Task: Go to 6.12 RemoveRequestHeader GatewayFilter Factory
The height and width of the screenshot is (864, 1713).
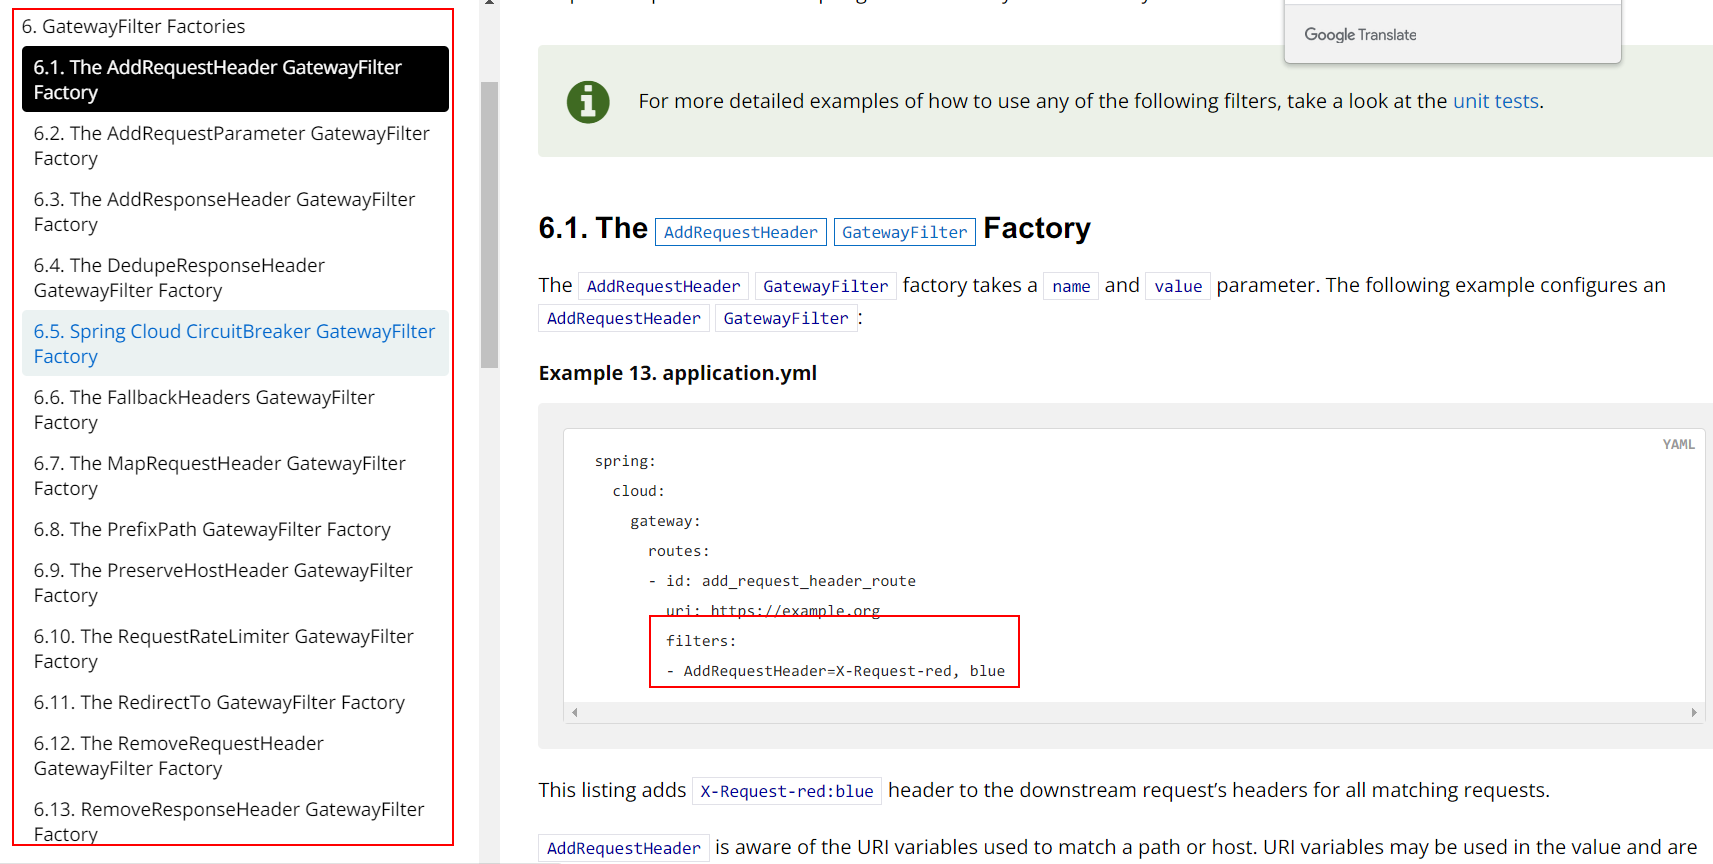Action: pyautogui.click(x=235, y=755)
